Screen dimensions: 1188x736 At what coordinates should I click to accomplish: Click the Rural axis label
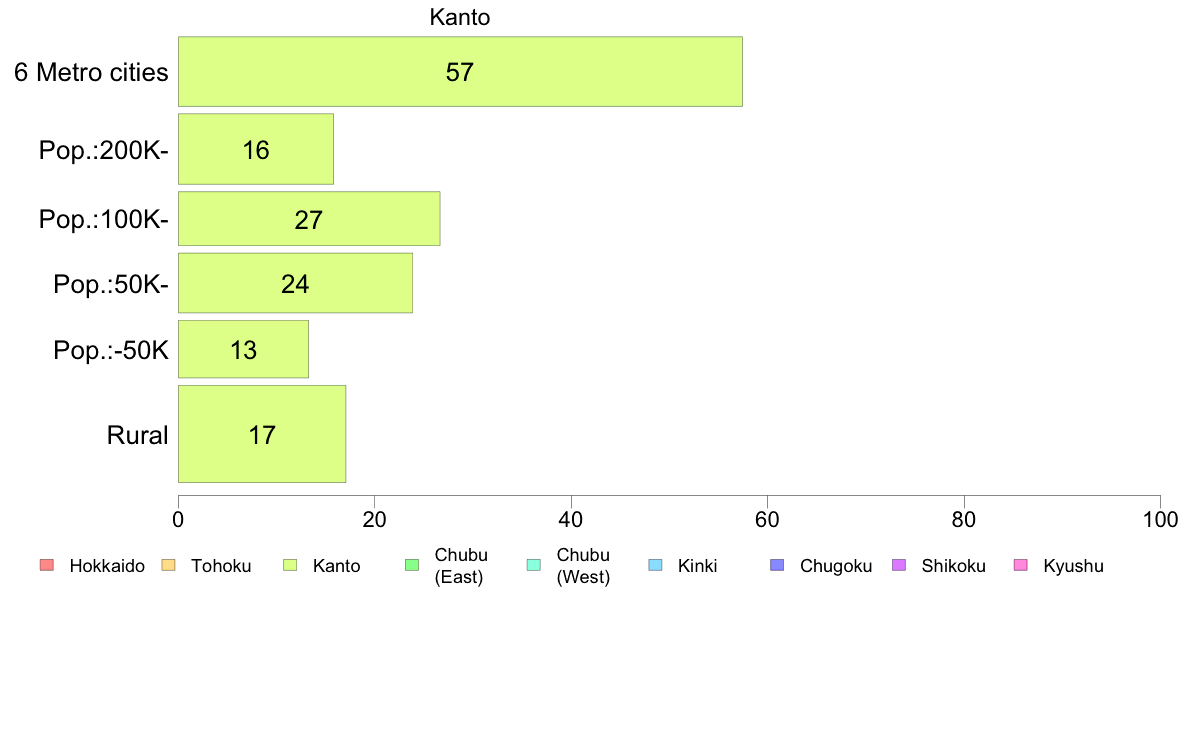137,435
